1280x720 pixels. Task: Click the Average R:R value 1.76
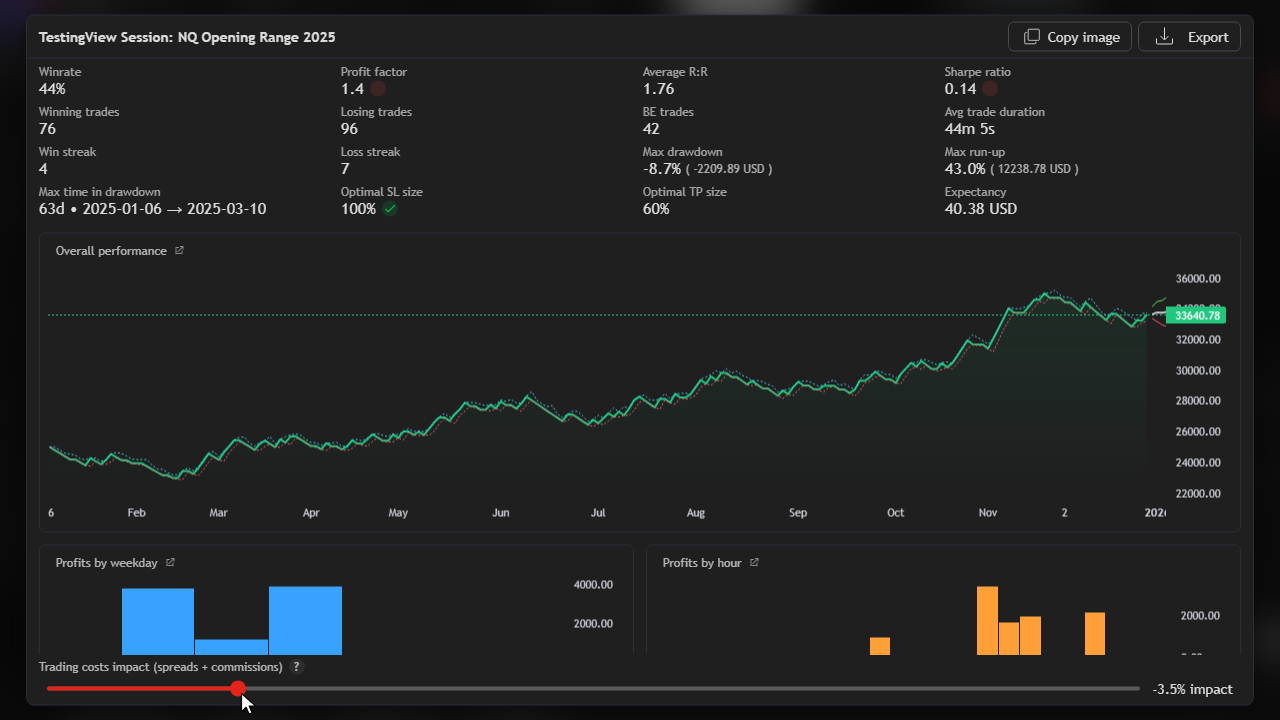pos(658,89)
